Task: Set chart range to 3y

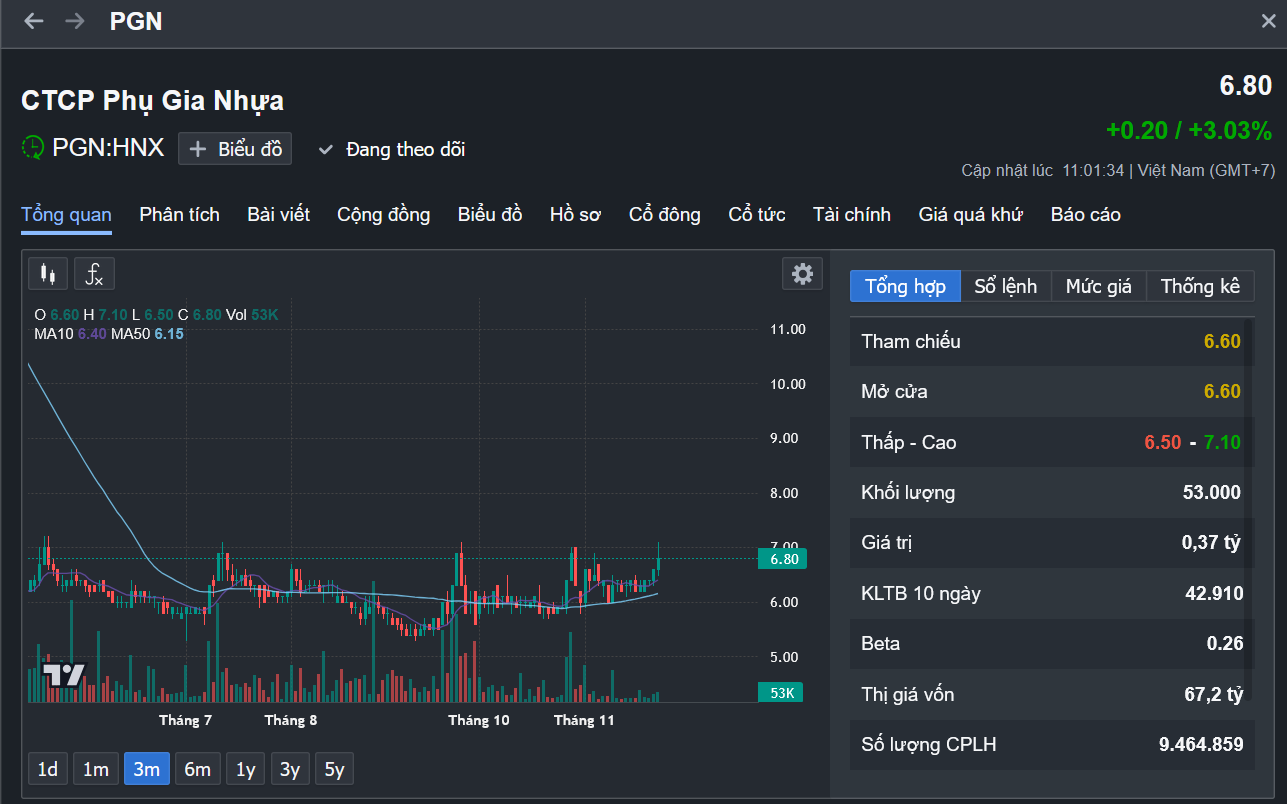Action: 290,769
